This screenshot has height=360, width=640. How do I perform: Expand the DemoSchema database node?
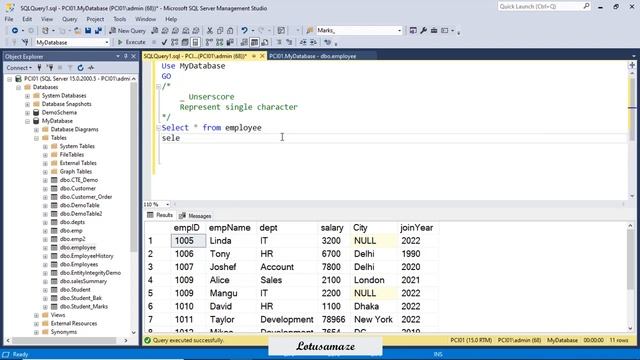pos(27,113)
